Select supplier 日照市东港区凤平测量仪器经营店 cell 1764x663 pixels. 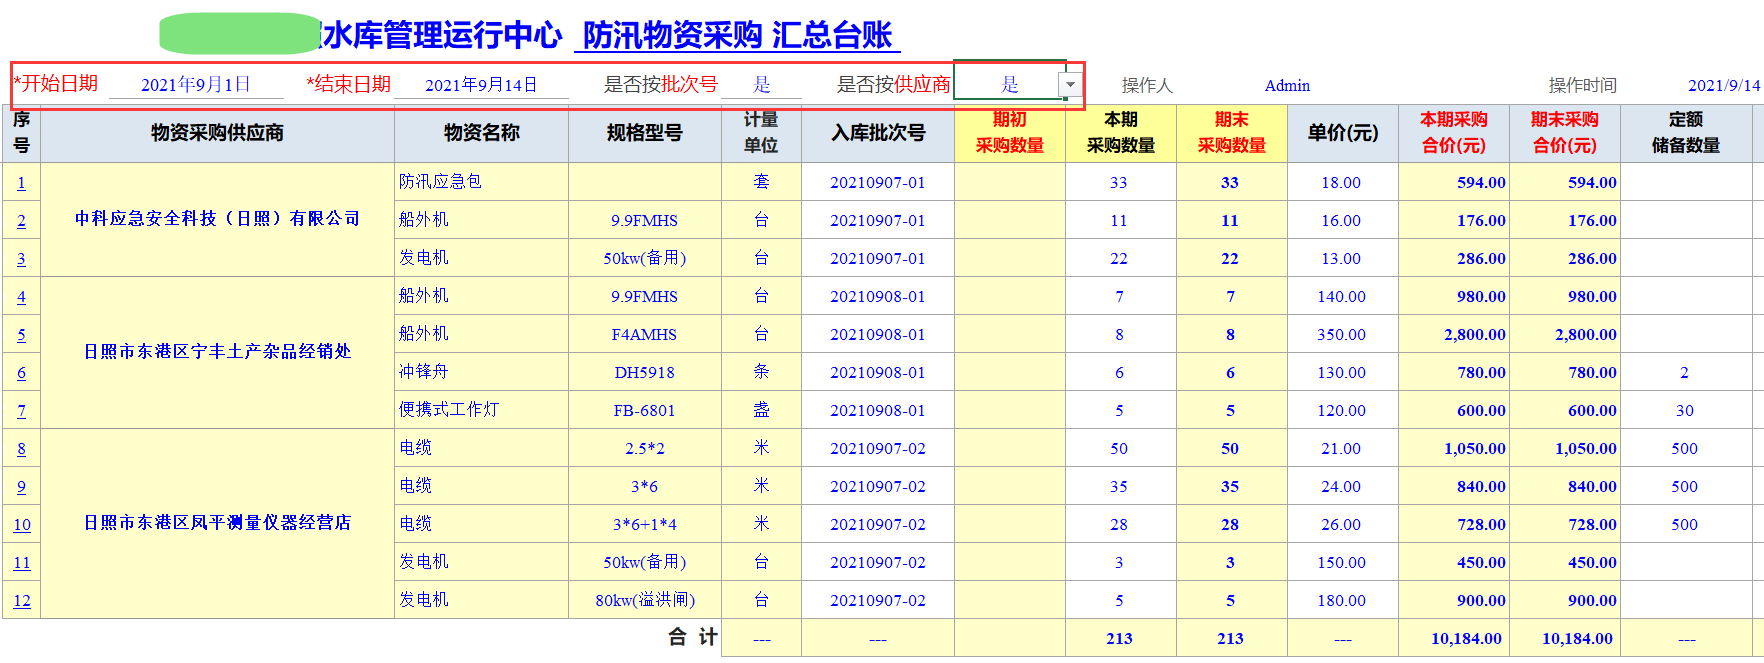tap(217, 523)
